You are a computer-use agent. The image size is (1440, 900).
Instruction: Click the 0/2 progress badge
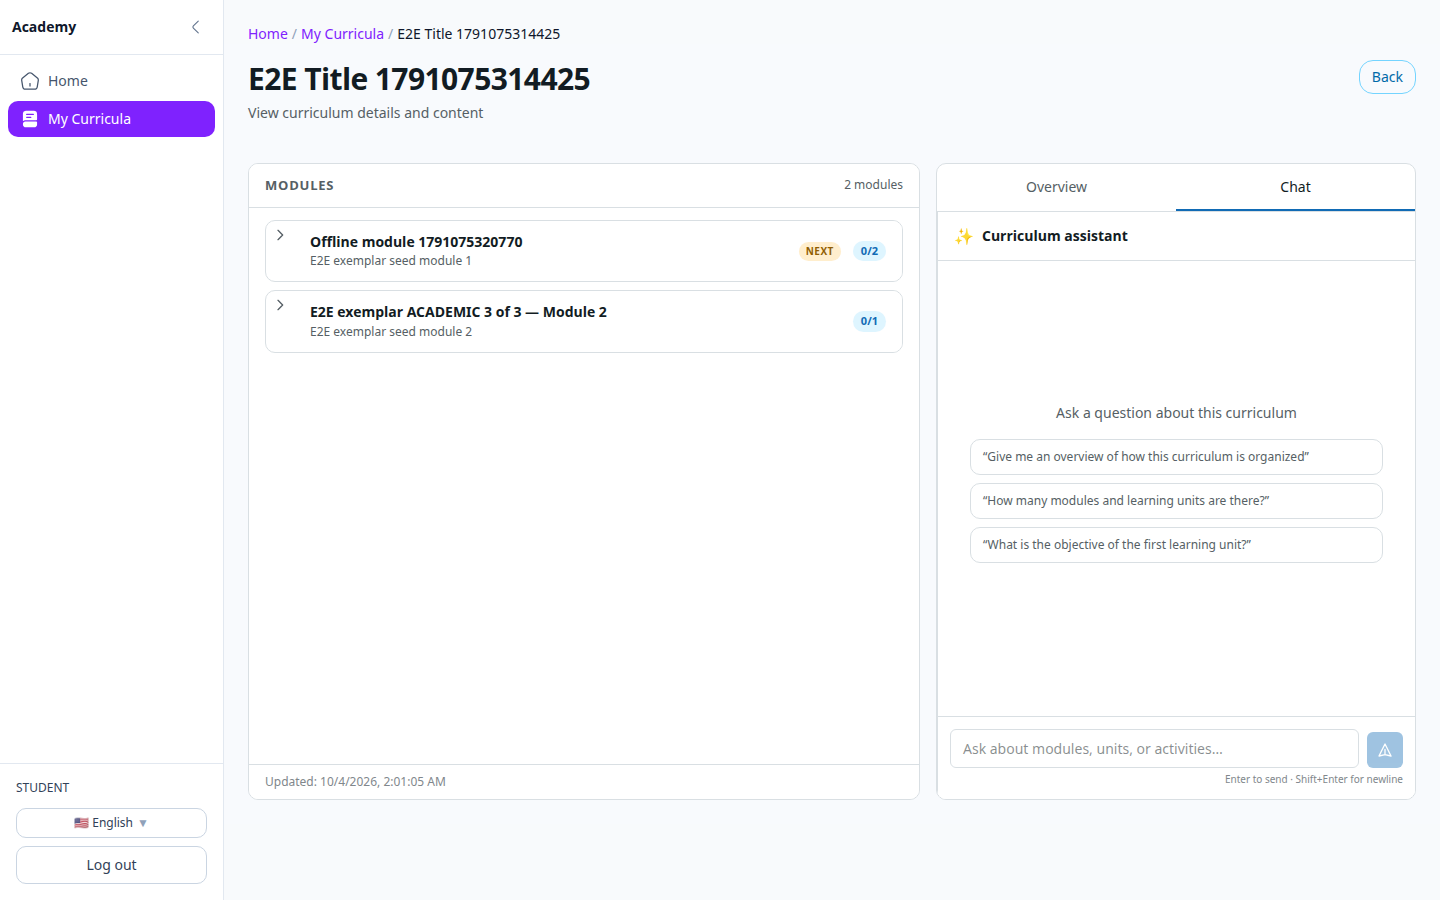coord(869,251)
